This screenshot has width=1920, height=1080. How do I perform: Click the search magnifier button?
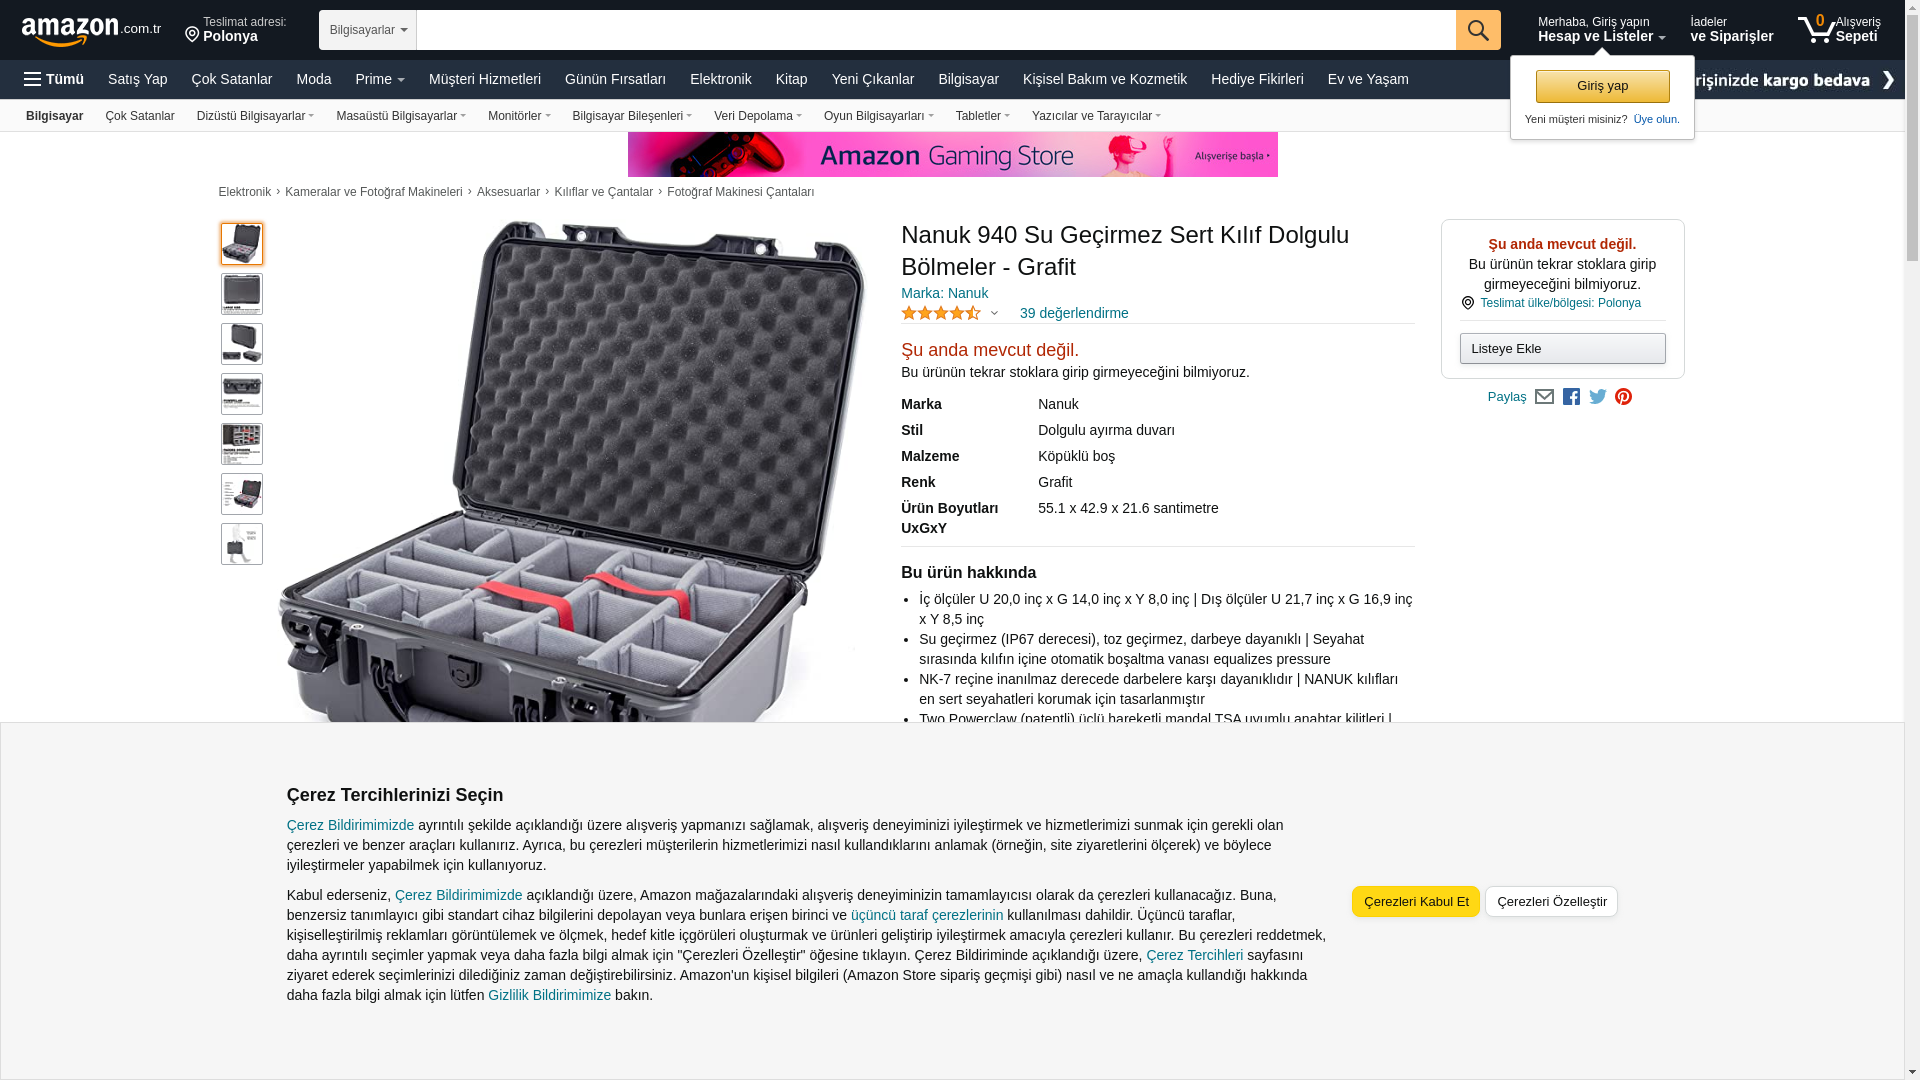(x=1478, y=30)
